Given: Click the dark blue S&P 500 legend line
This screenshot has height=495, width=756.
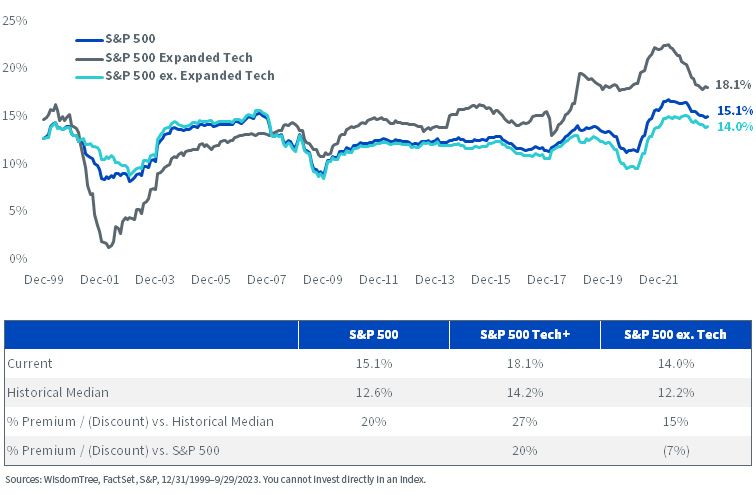Looking at the screenshot, I should point(90,40).
